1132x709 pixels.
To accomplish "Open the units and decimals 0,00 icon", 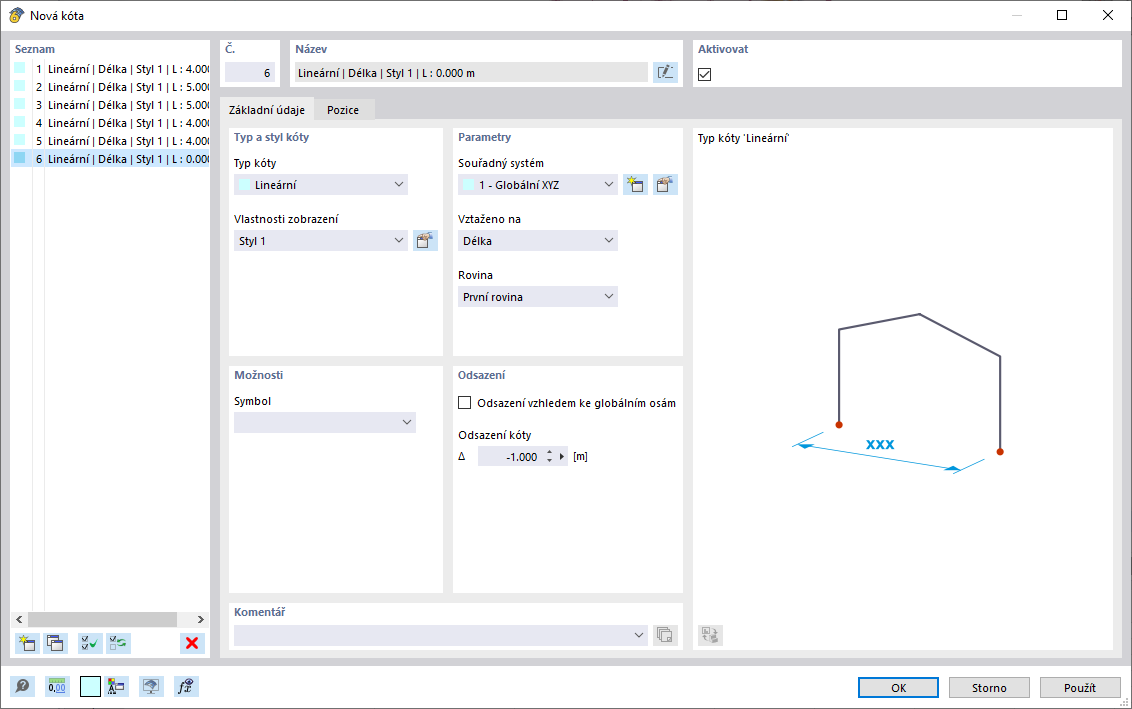I will click(x=58, y=687).
